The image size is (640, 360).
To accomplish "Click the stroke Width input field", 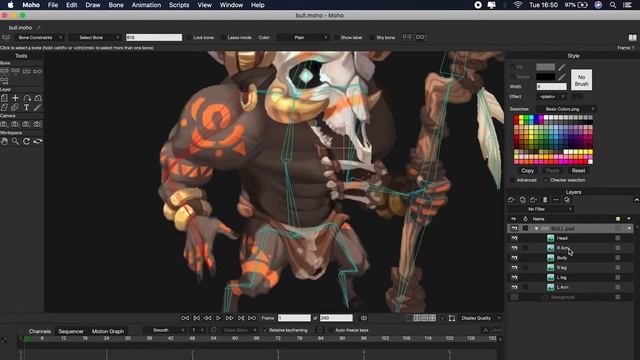I will pyautogui.click(x=551, y=87).
